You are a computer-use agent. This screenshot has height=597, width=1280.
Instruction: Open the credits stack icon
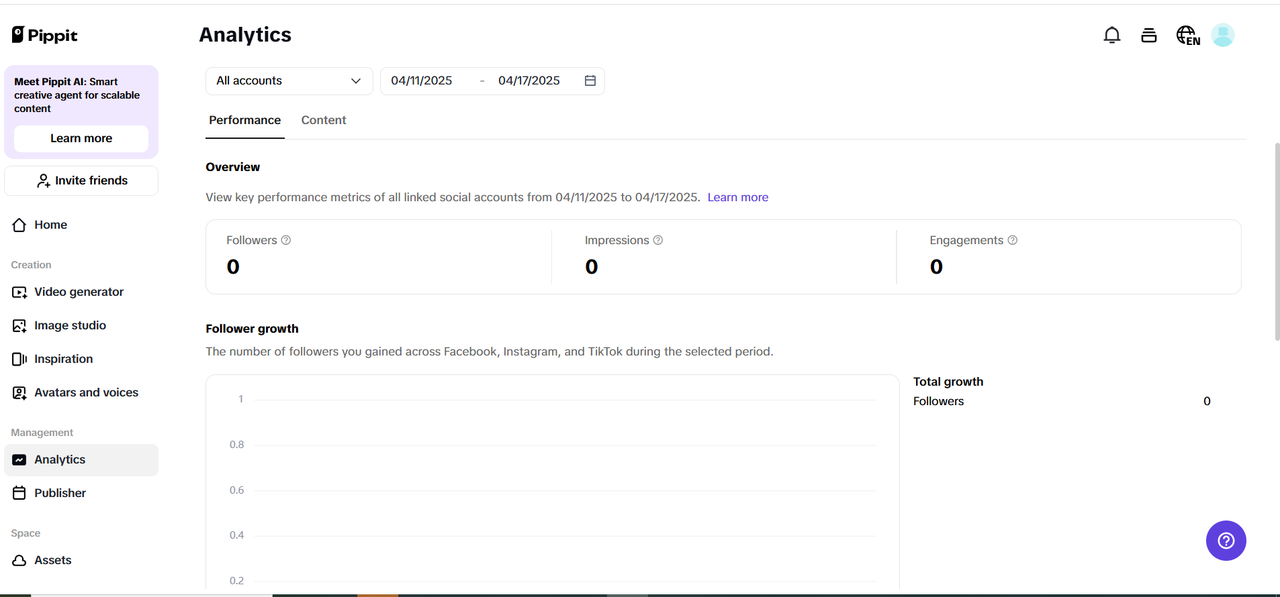pyautogui.click(x=1149, y=35)
